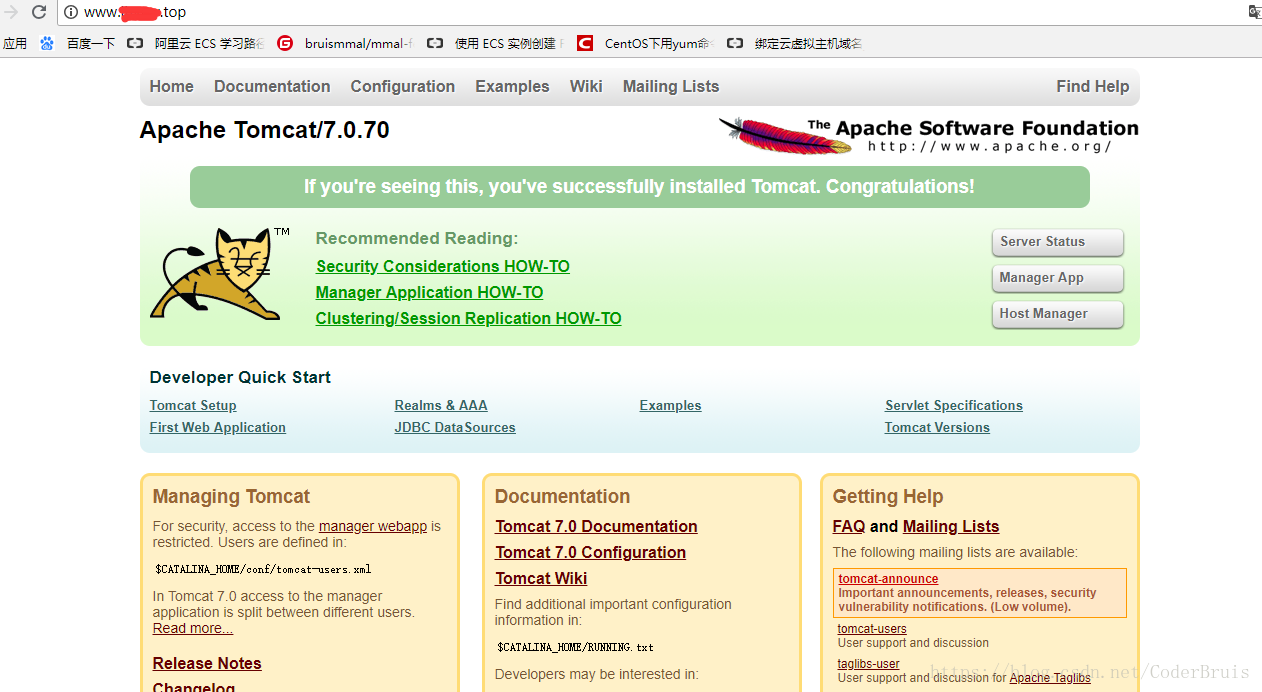Open the Tomcat Versions link

coord(937,427)
